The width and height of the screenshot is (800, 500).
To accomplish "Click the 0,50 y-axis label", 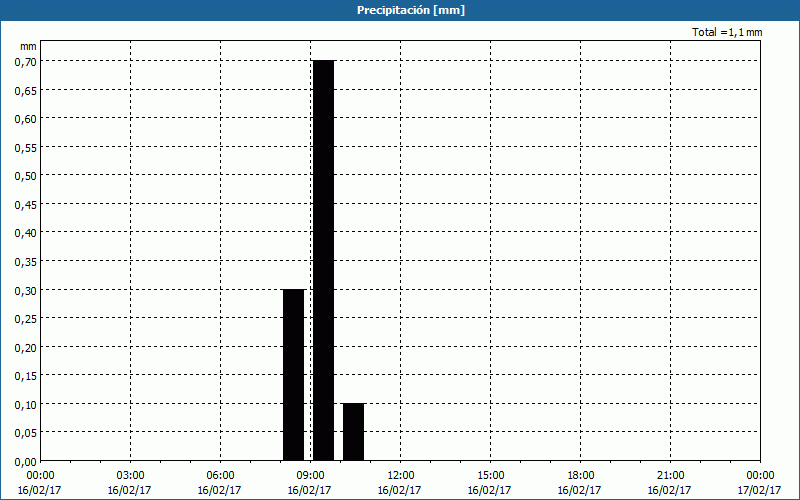I will coord(26,176).
